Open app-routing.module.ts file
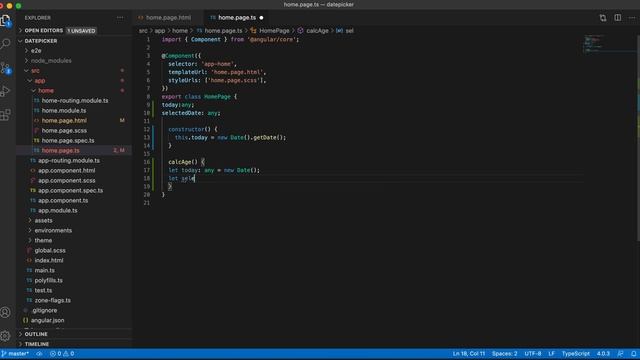The width and height of the screenshot is (640, 360). [69, 160]
